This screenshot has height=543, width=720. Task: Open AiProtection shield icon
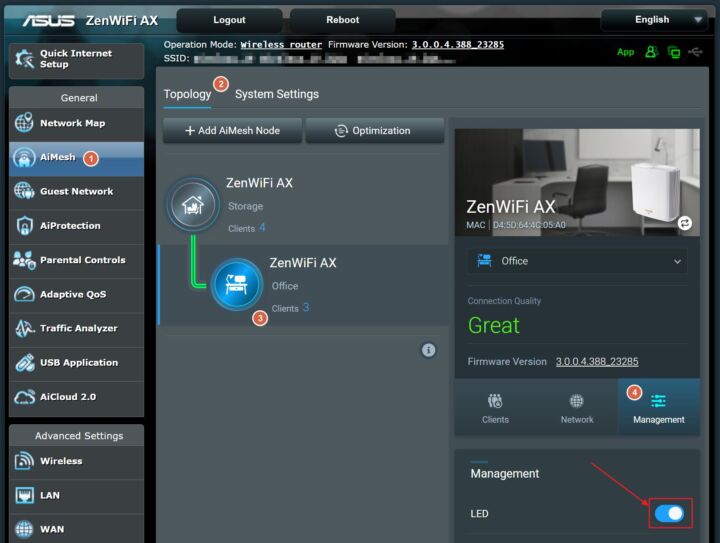pyautogui.click(x=24, y=225)
